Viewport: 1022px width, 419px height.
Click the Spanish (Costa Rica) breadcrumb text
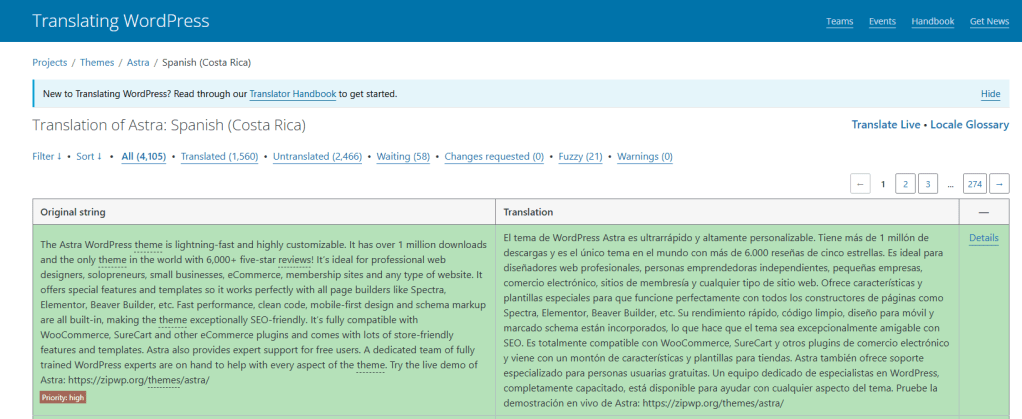coord(207,63)
